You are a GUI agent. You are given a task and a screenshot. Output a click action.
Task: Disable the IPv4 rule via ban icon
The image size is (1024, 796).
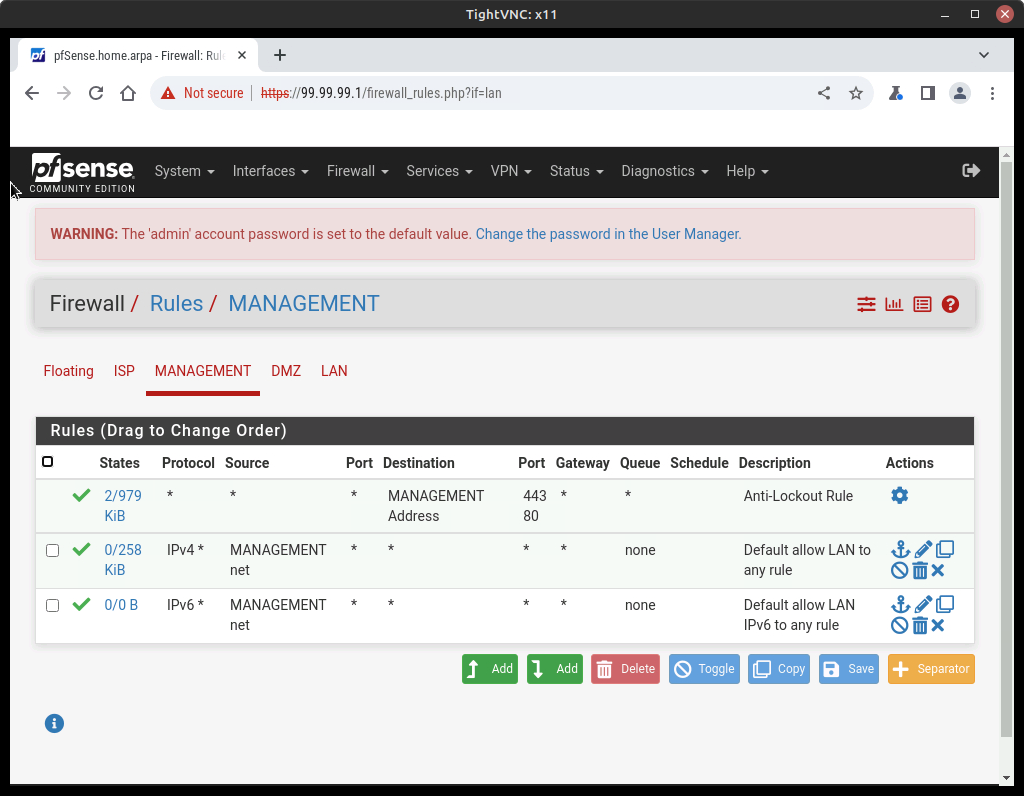click(899, 571)
